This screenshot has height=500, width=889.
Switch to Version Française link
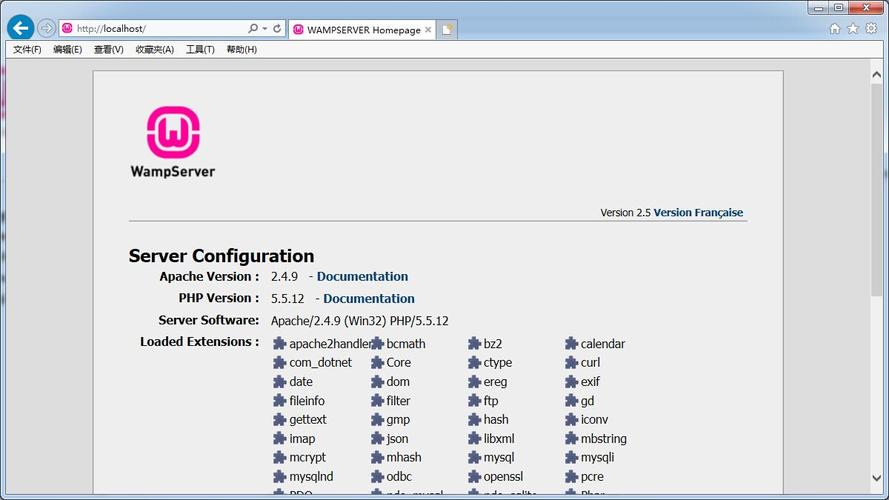tap(698, 213)
